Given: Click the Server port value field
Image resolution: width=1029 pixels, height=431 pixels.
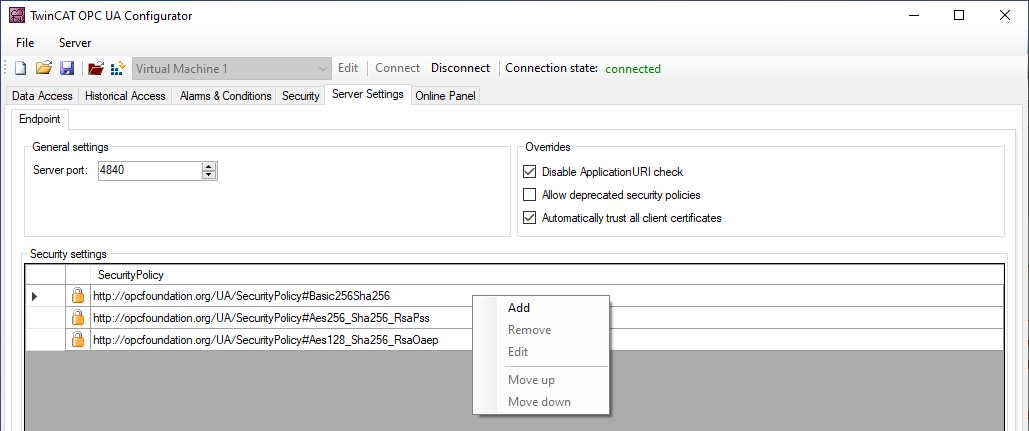Looking at the screenshot, I should (150, 171).
